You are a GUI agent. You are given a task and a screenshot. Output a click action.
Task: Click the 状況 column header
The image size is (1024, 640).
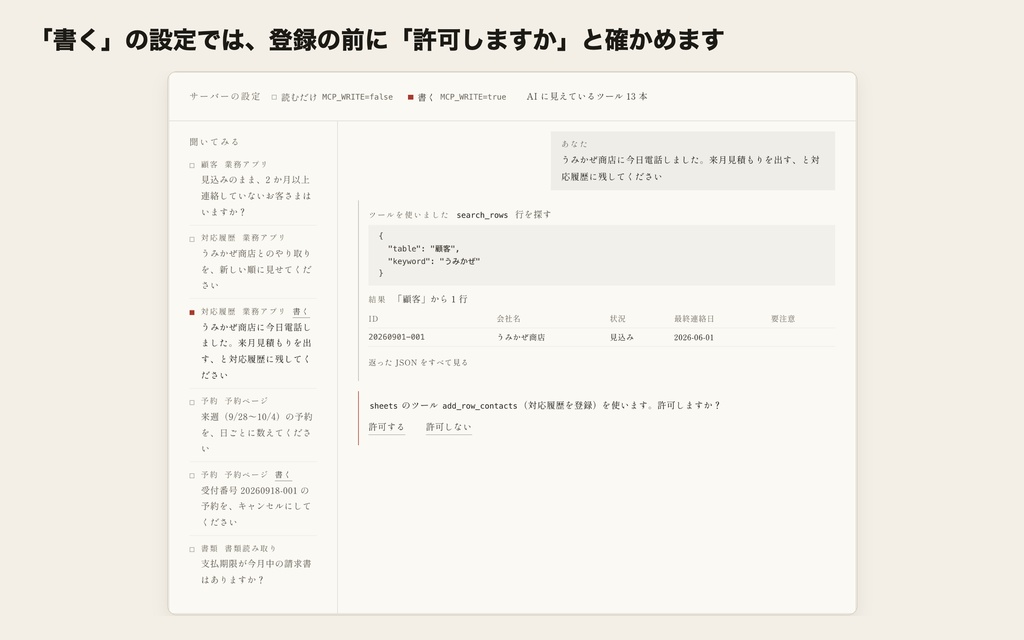pyautogui.click(x=617, y=319)
